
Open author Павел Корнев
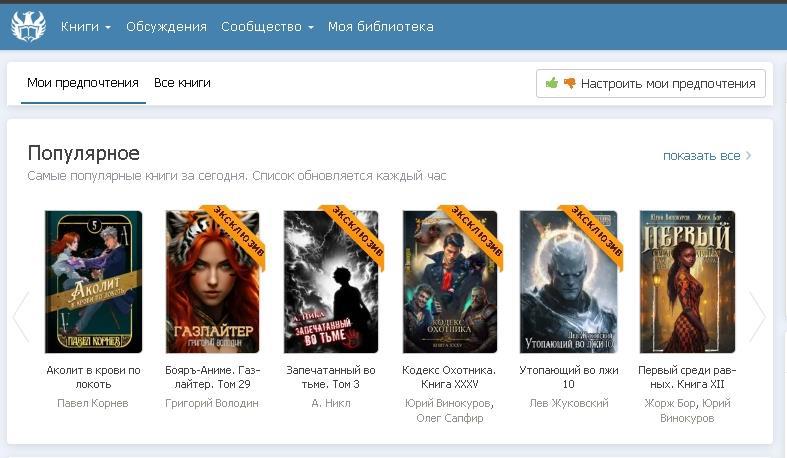tap(93, 403)
